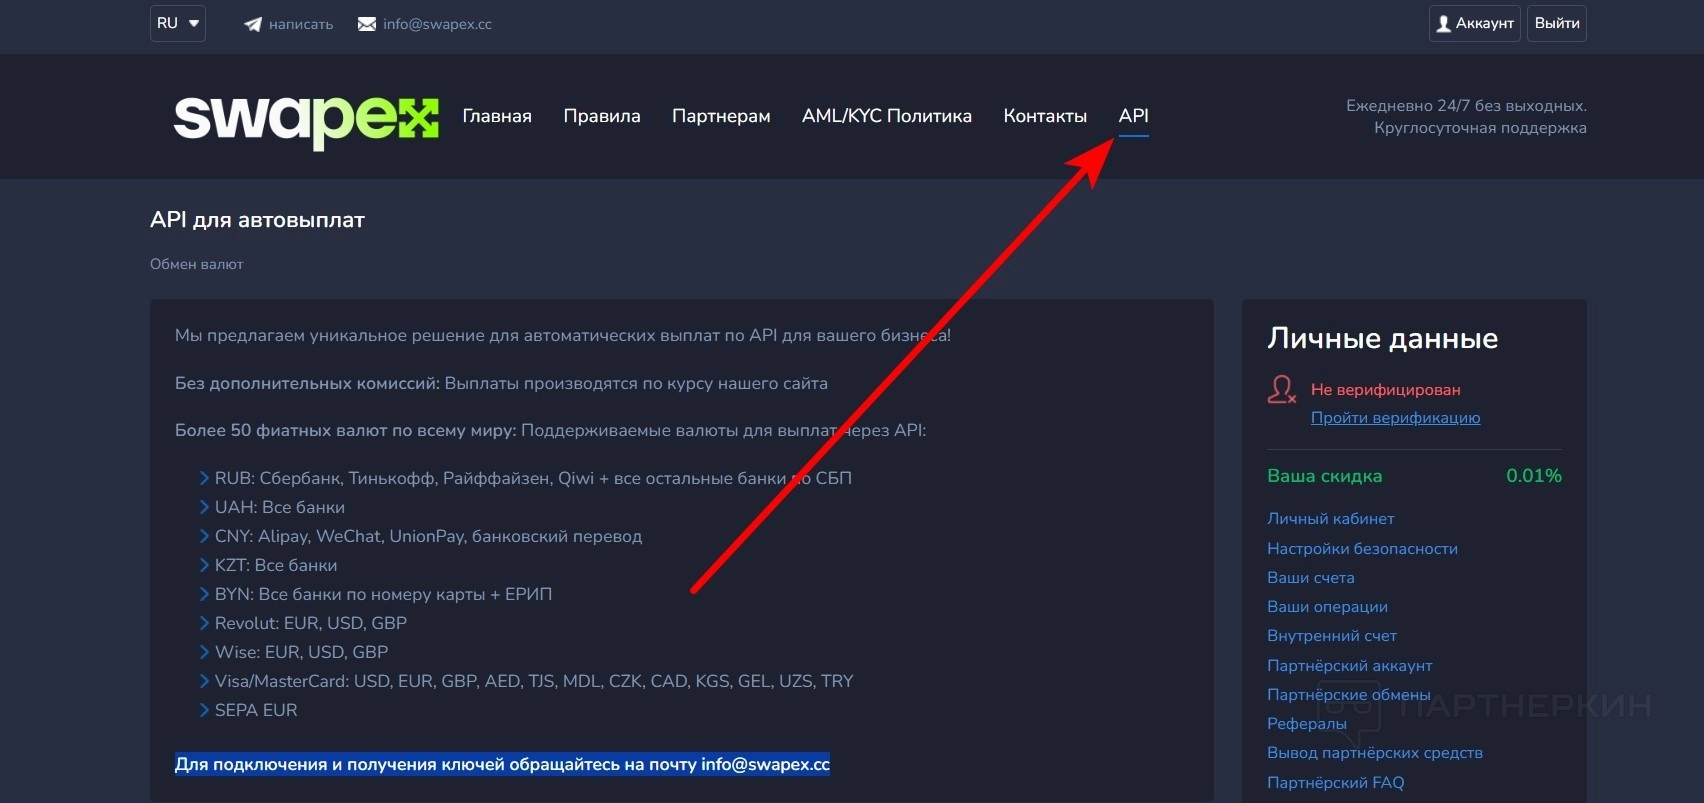Click 'Более 50 фиатных валют' paragraph

[x=550, y=430]
